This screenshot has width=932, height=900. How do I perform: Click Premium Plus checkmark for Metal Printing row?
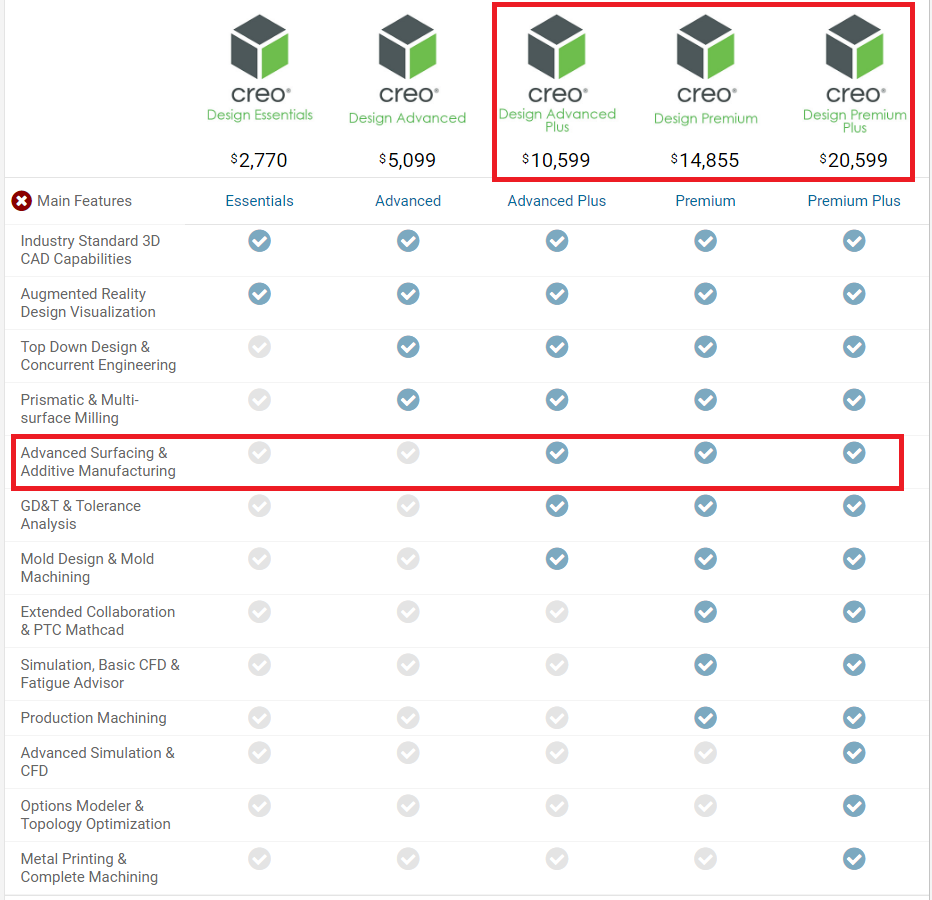tap(854, 859)
